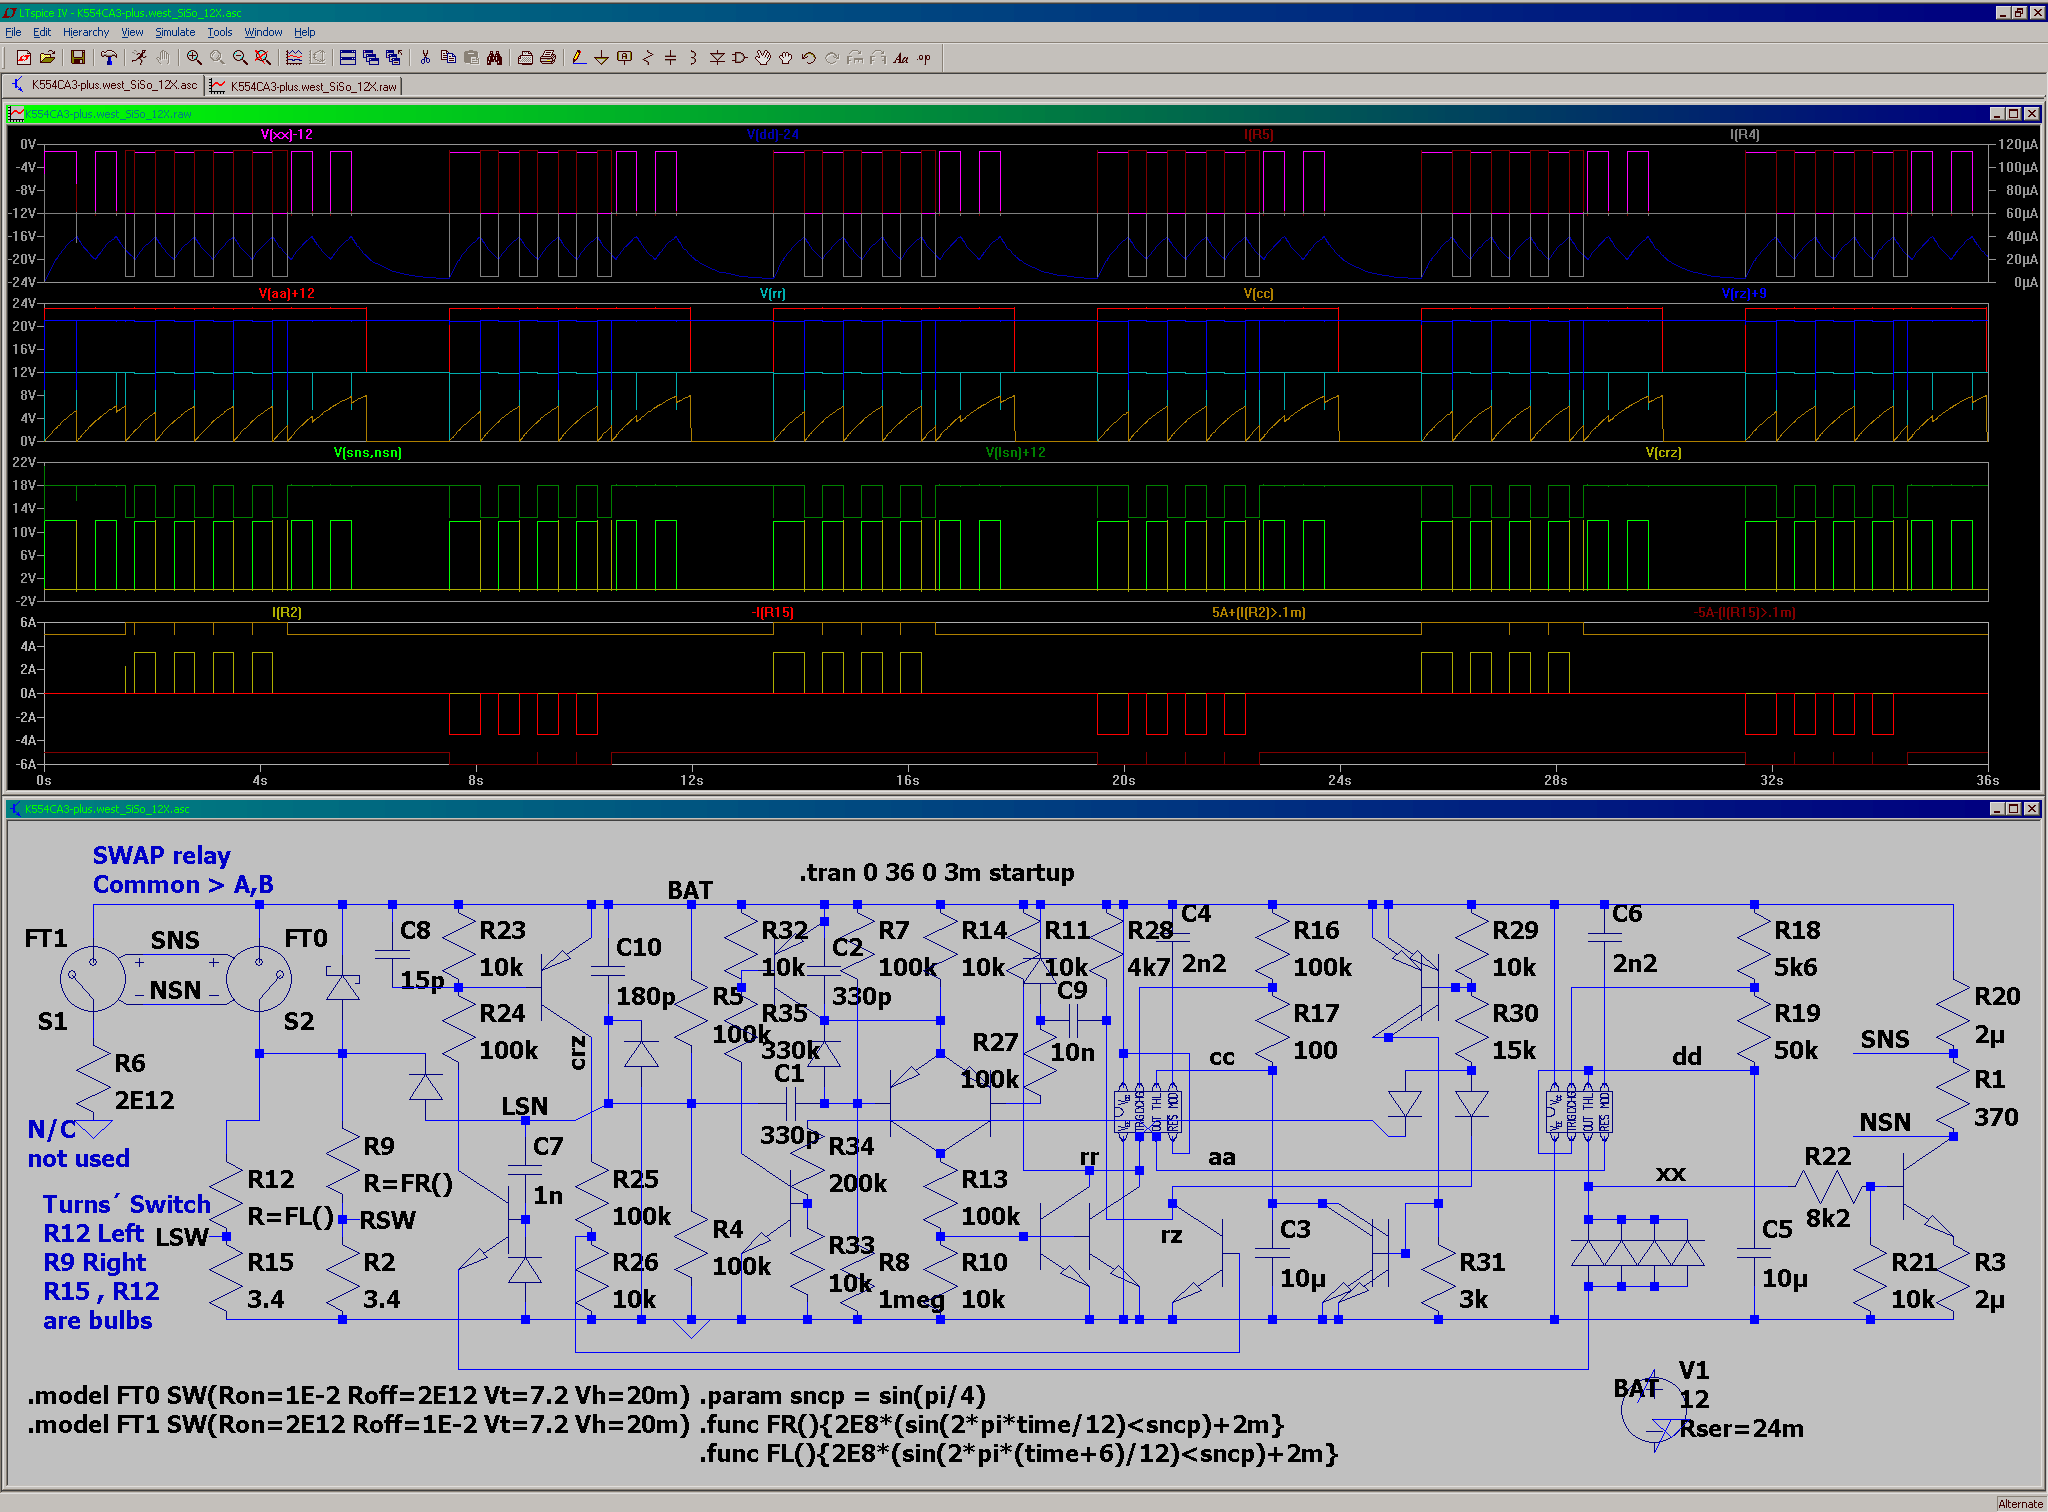Screen dimensions: 2048x1512
Task: Select the Place Resistor tool
Action: click(x=648, y=58)
